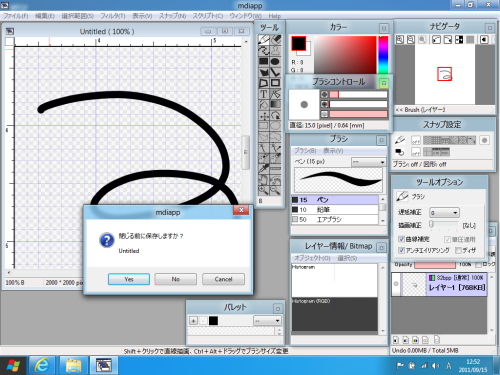Select the filled polygon tool
The height and width of the screenshot is (375, 500).
(x=264, y=72)
